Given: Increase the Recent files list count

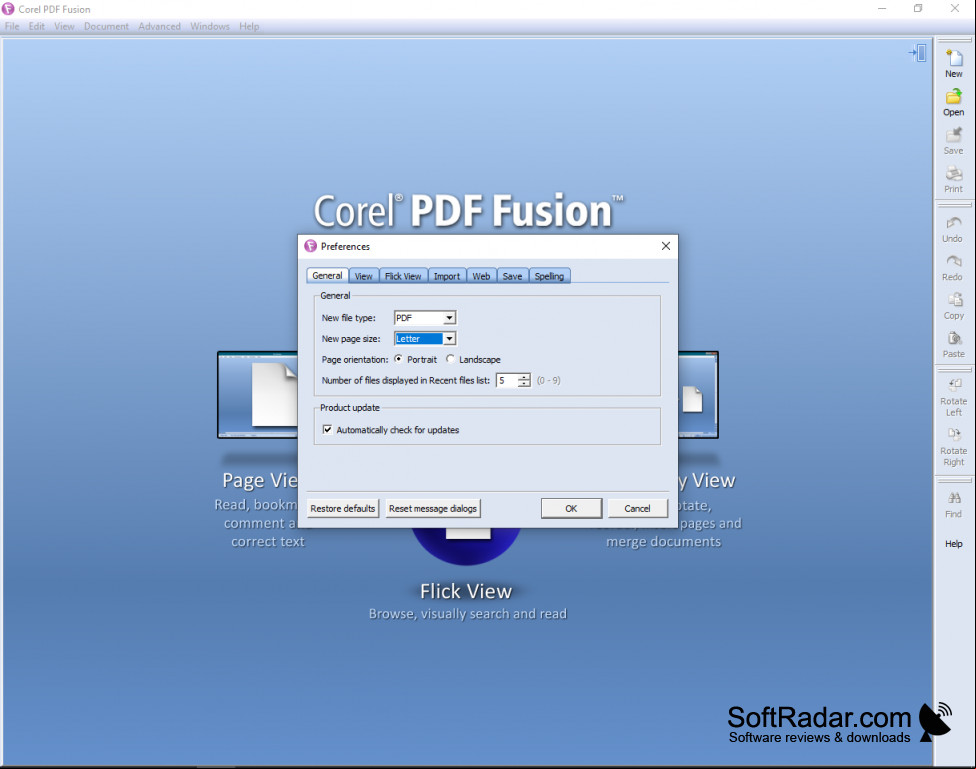Looking at the screenshot, I should click(x=524, y=377).
